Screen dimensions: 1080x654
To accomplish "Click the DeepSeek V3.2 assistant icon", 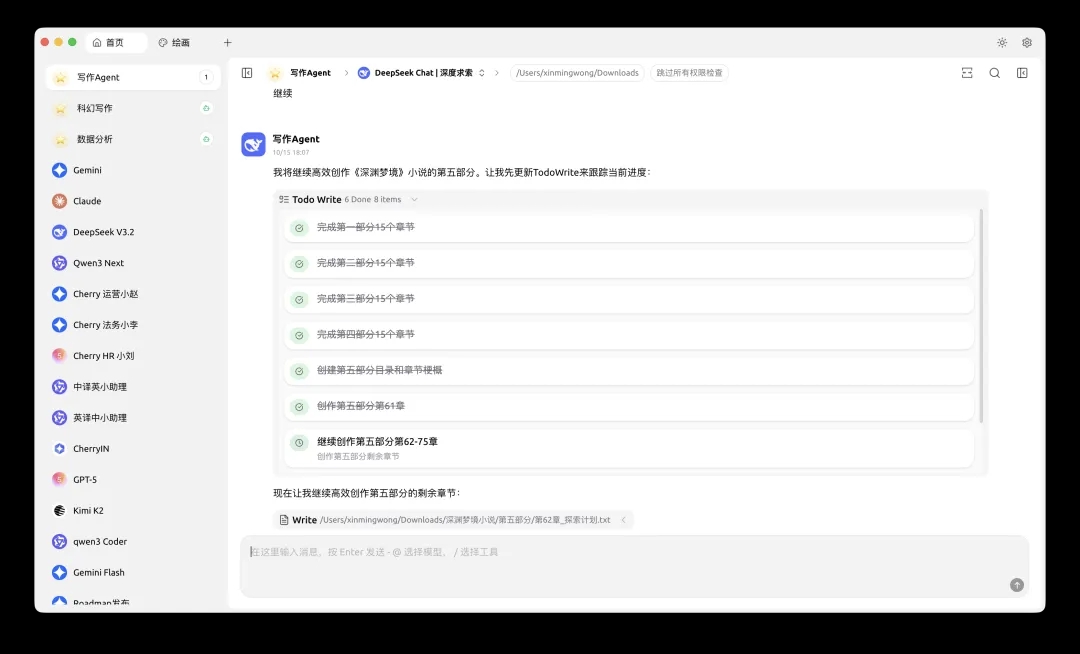I will tap(59, 232).
